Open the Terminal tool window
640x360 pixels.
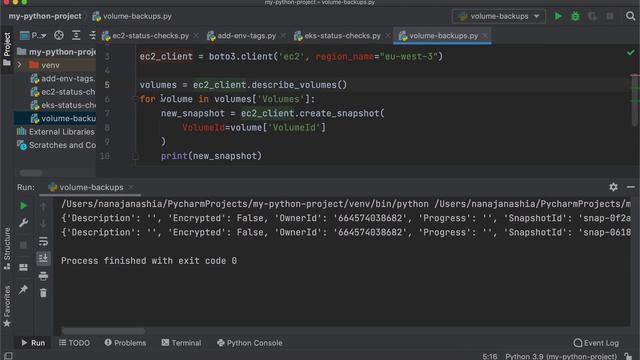pos(181,343)
